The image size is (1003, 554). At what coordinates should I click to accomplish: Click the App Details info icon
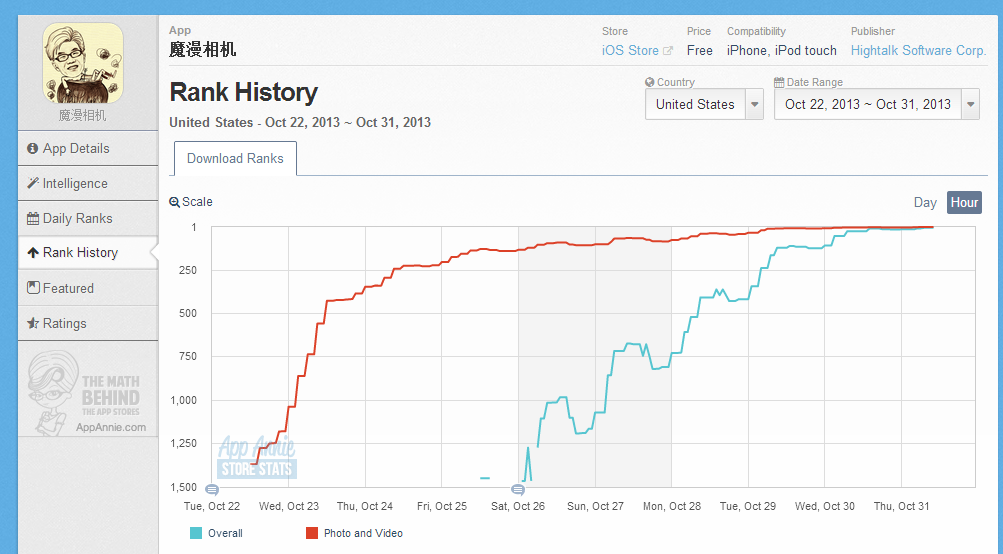(33, 148)
